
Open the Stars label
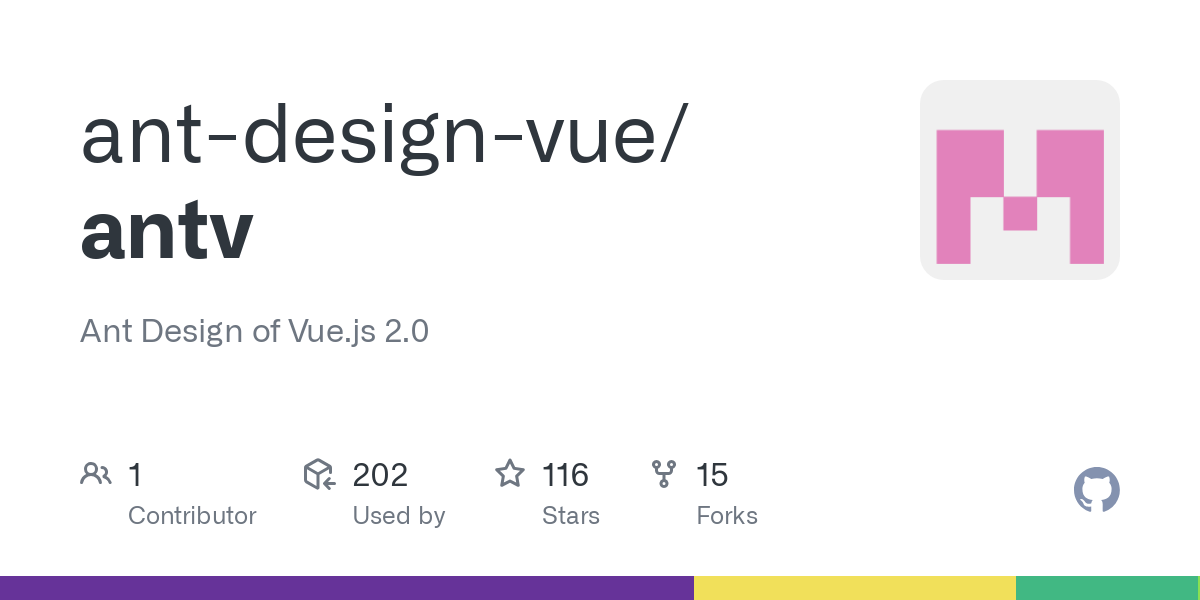coord(570,516)
